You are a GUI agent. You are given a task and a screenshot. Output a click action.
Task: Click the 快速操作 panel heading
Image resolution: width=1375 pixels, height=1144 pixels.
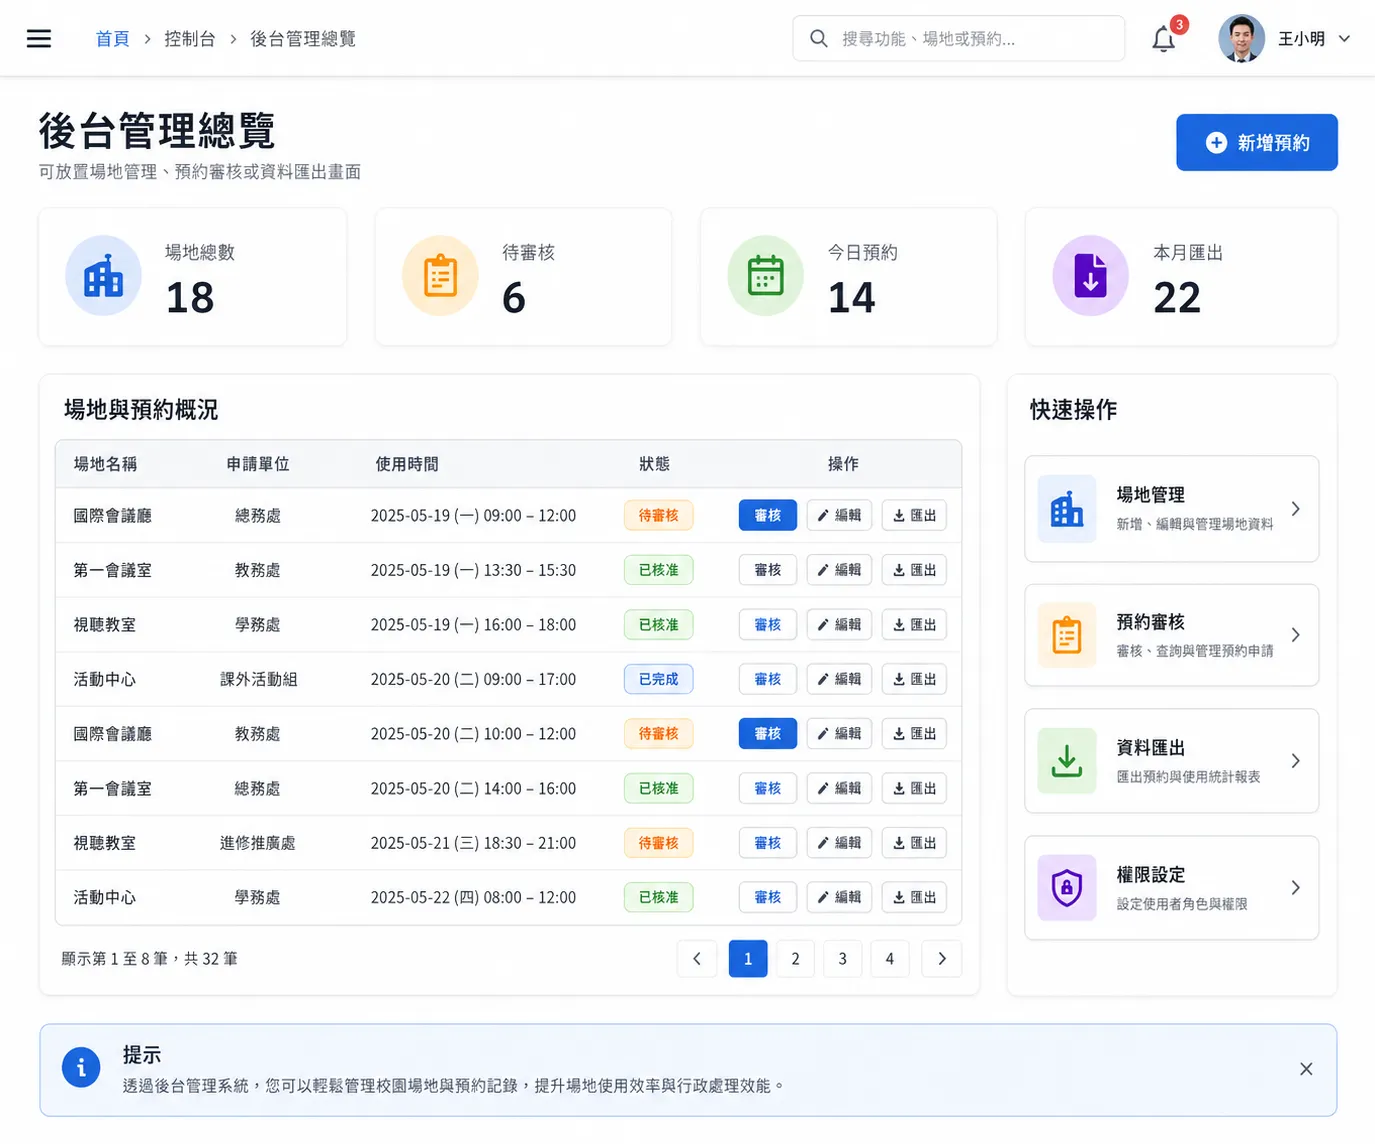point(1074,409)
